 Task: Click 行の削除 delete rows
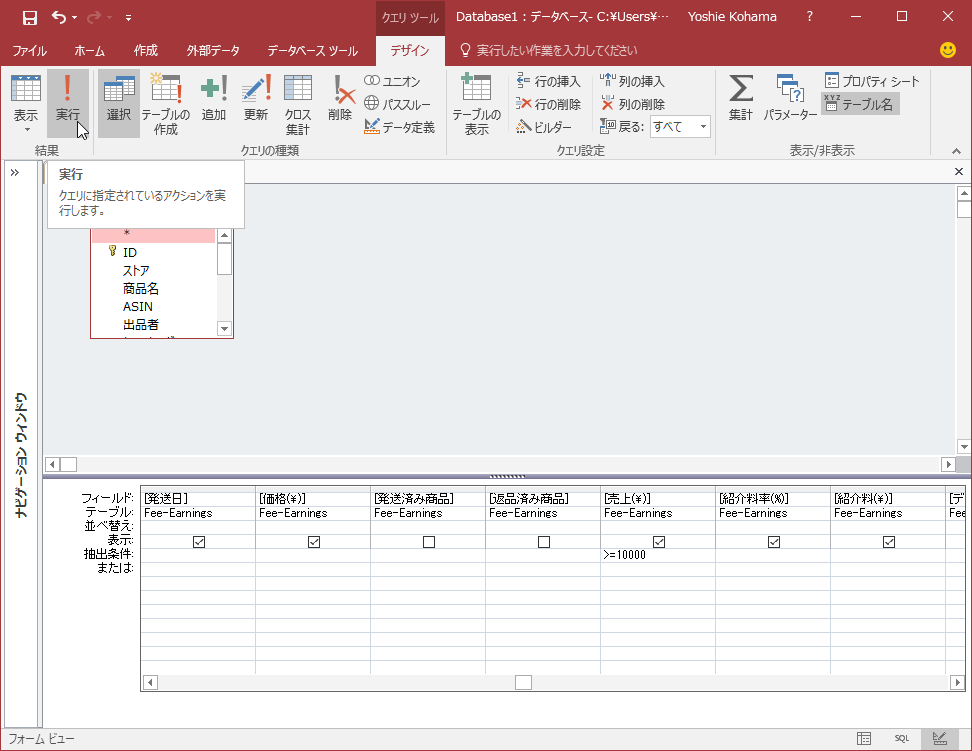549,104
